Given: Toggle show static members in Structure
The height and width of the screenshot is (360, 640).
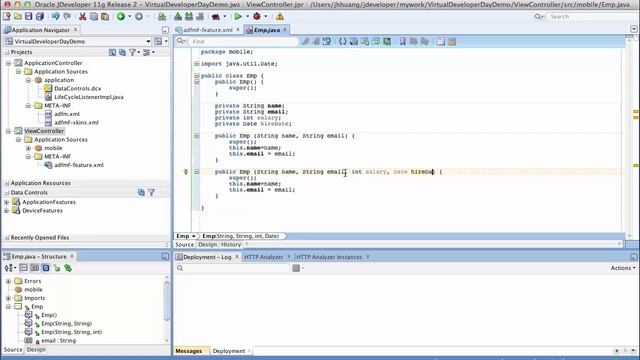Looking at the screenshot, I should (46, 268).
